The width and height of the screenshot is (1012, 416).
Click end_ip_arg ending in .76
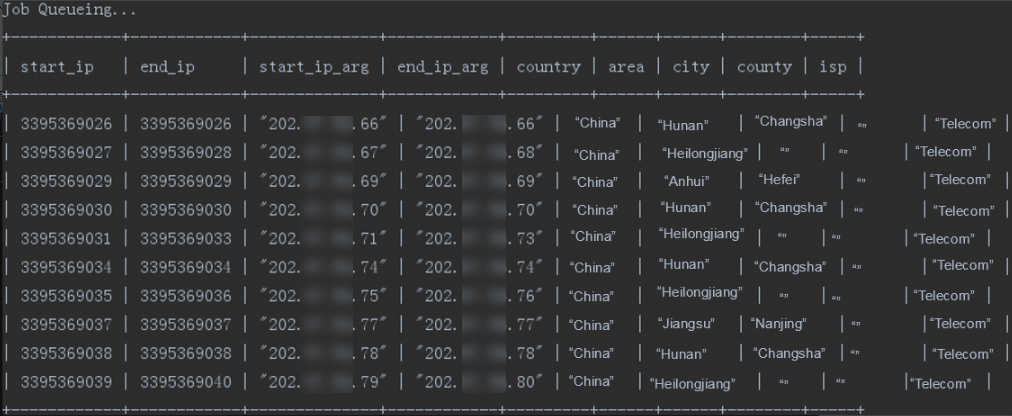pyautogui.click(x=479, y=296)
